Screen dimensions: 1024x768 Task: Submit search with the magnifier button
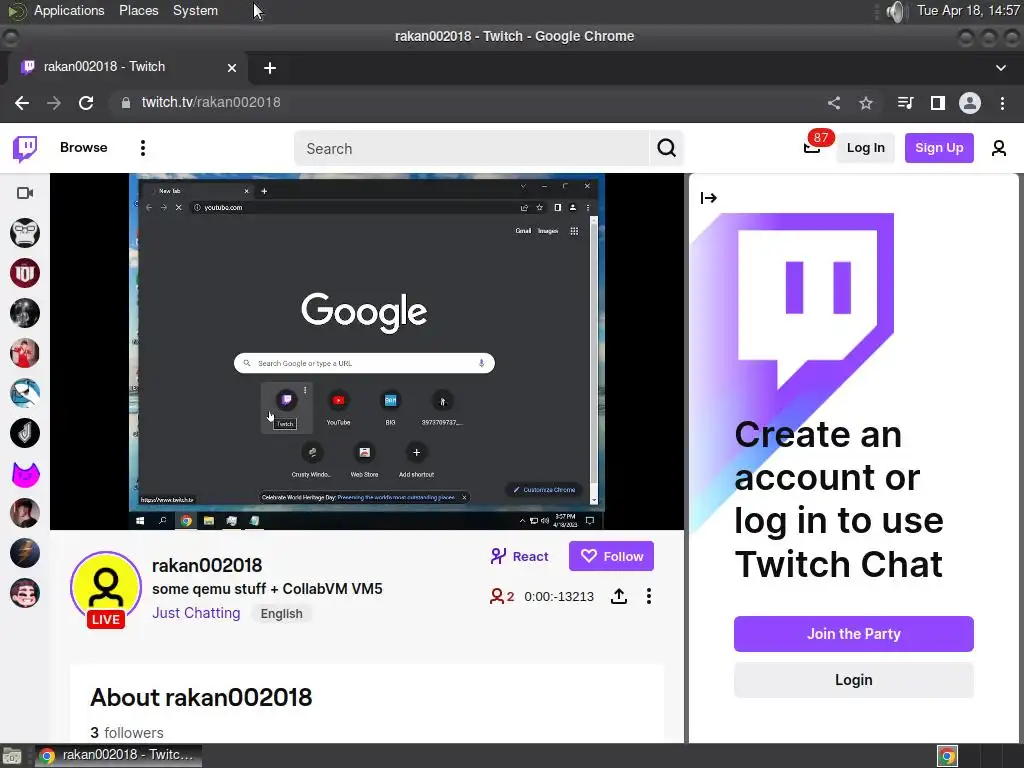tap(666, 148)
